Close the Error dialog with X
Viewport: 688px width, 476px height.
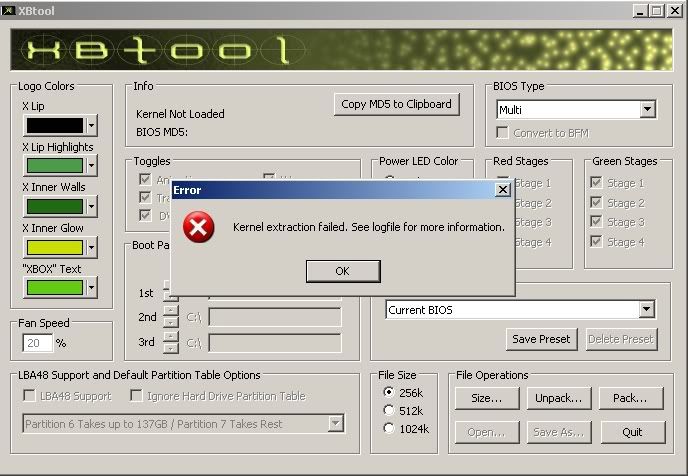point(503,189)
